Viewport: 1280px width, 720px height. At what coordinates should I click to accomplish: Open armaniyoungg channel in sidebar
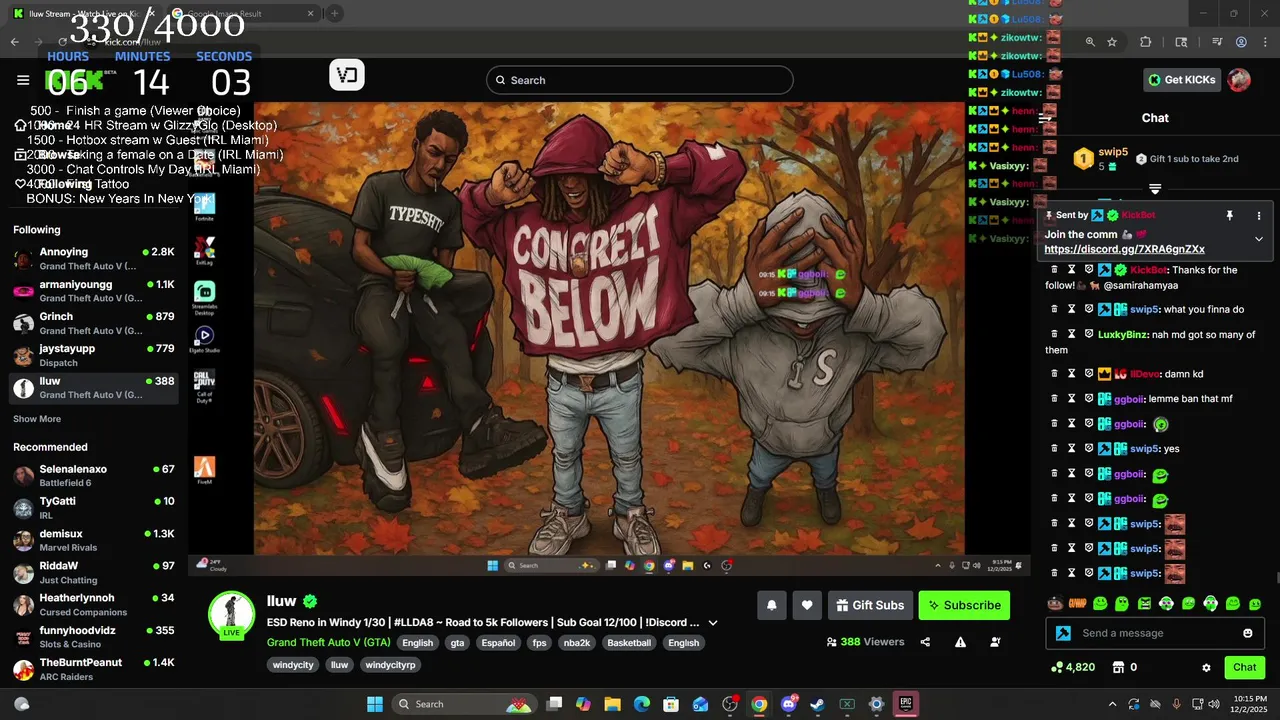tap(94, 291)
